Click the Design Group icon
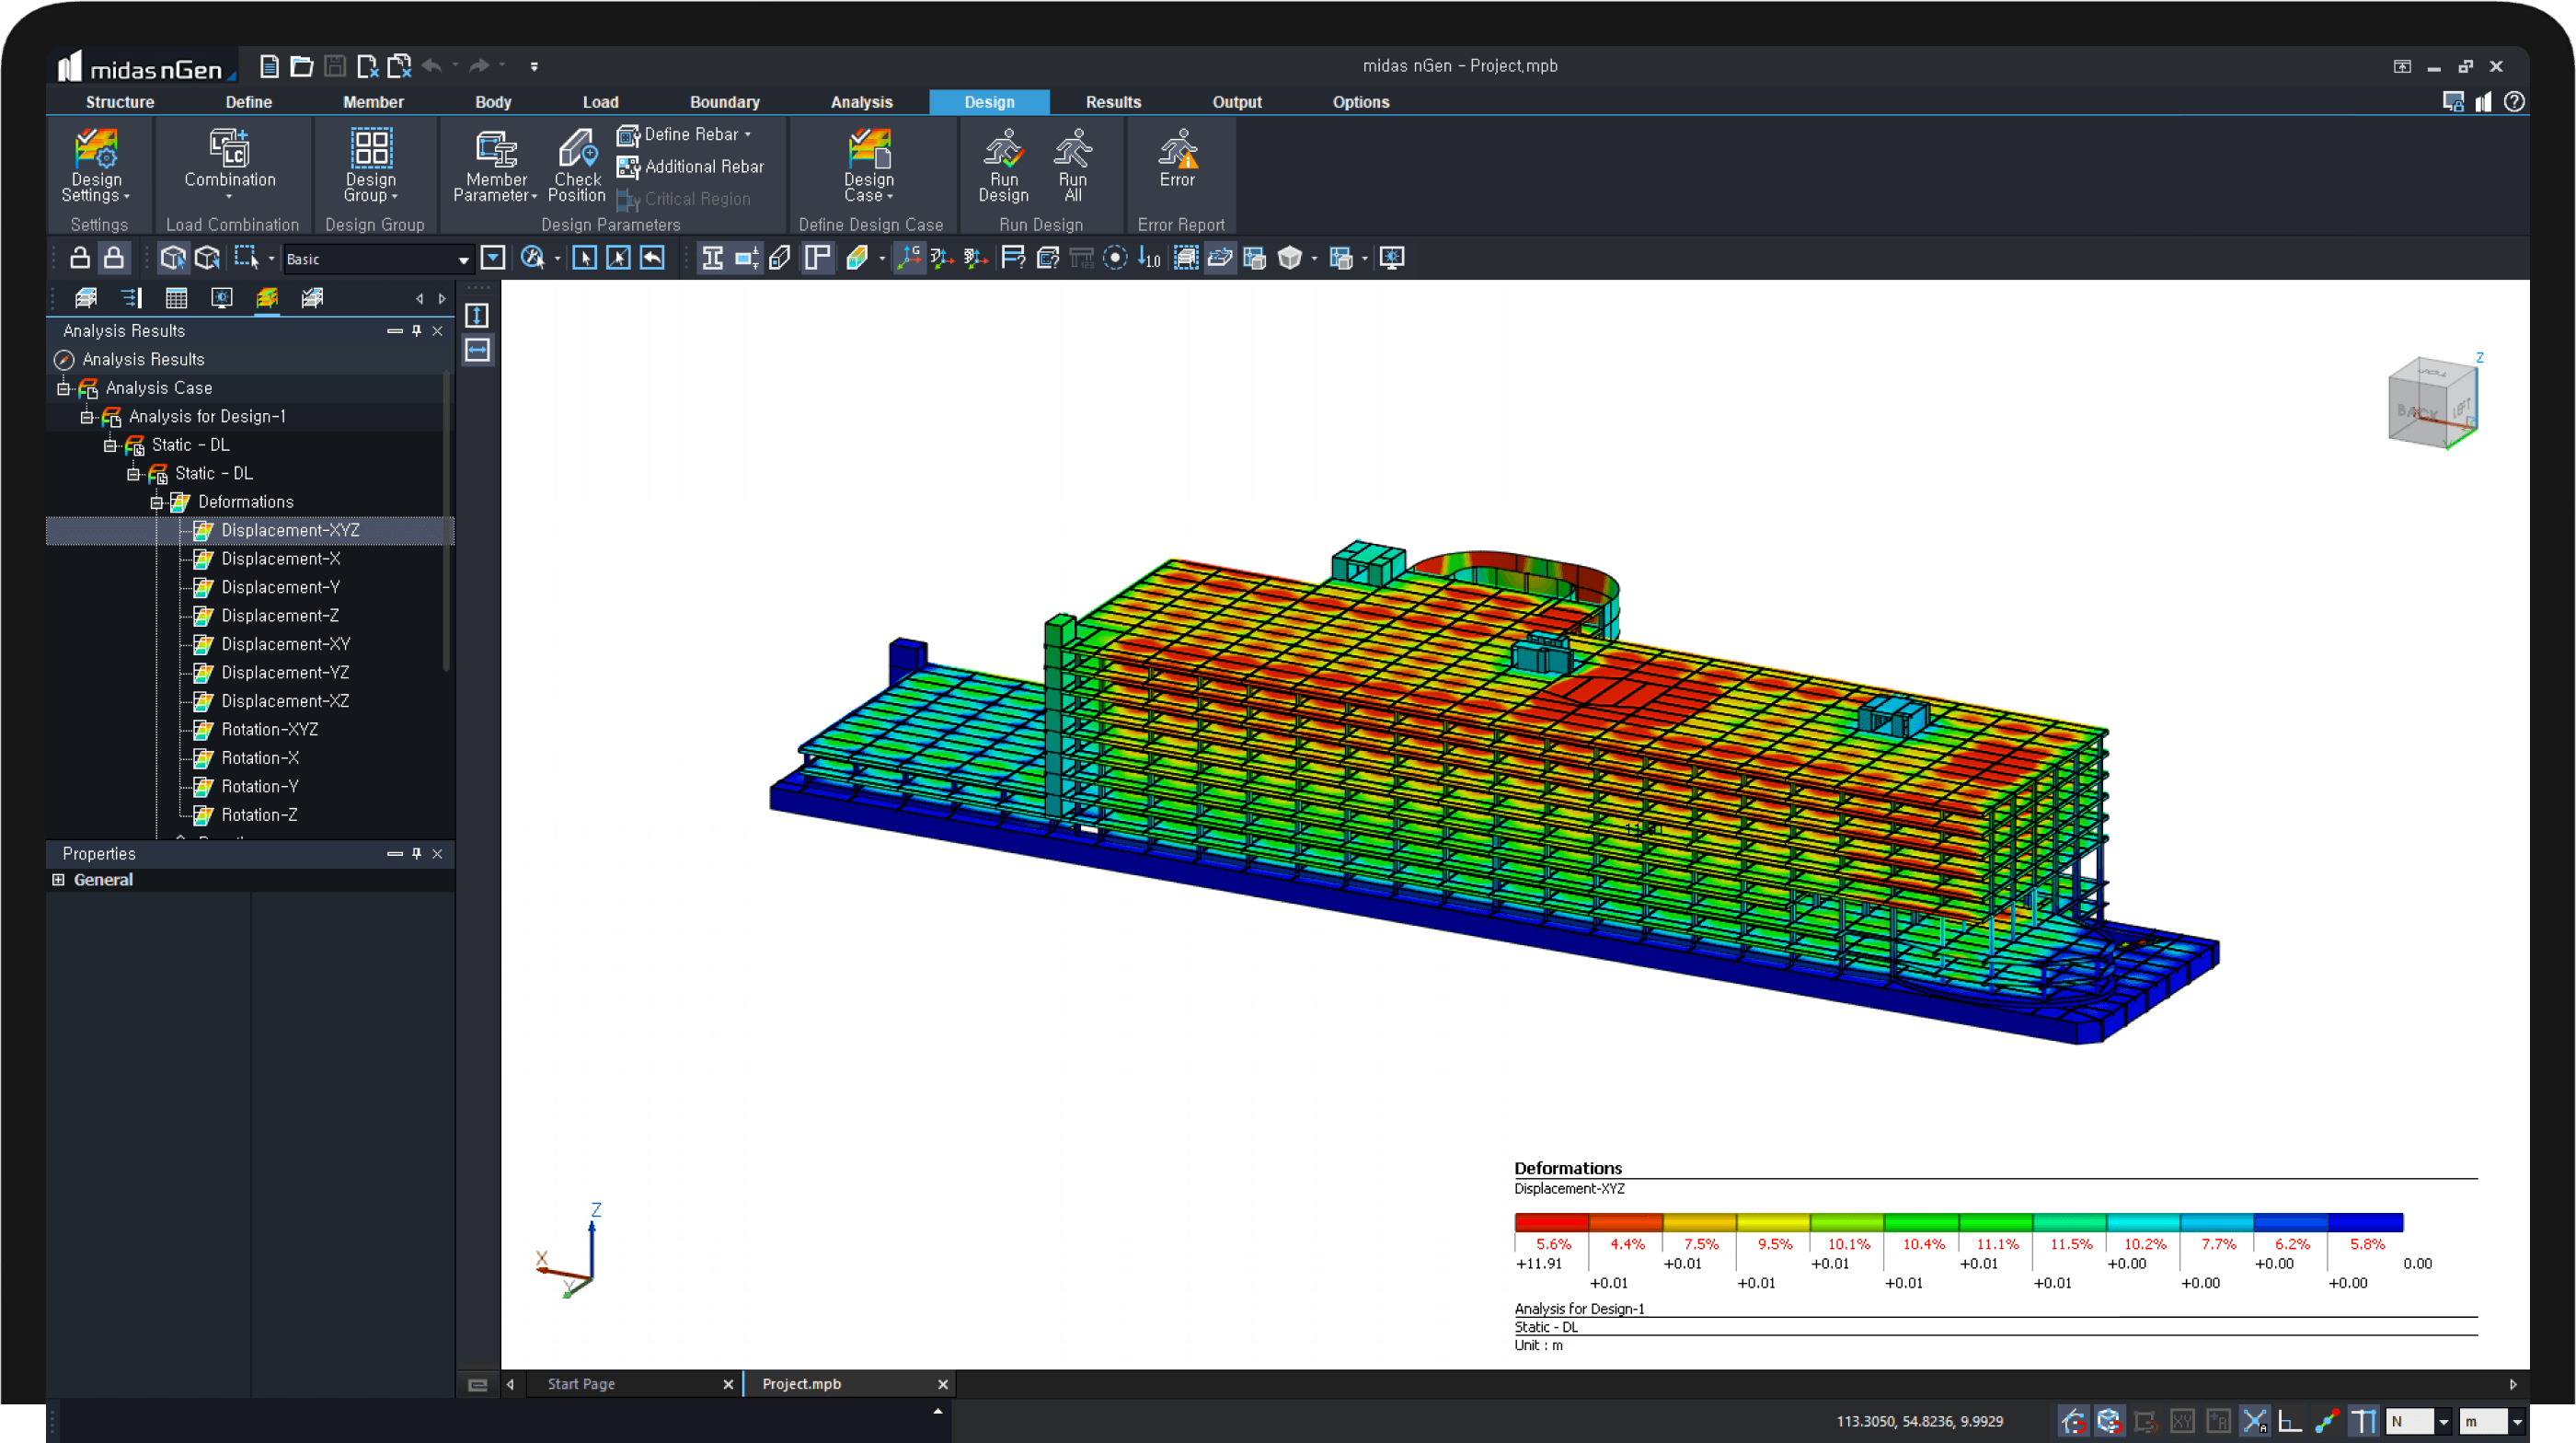2576x1443 pixels. [x=371, y=166]
